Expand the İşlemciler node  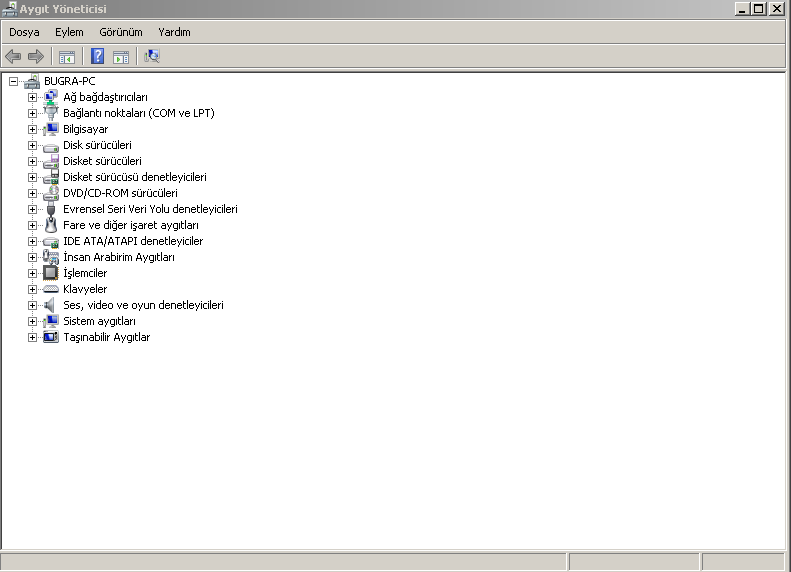(x=32, y=273)
